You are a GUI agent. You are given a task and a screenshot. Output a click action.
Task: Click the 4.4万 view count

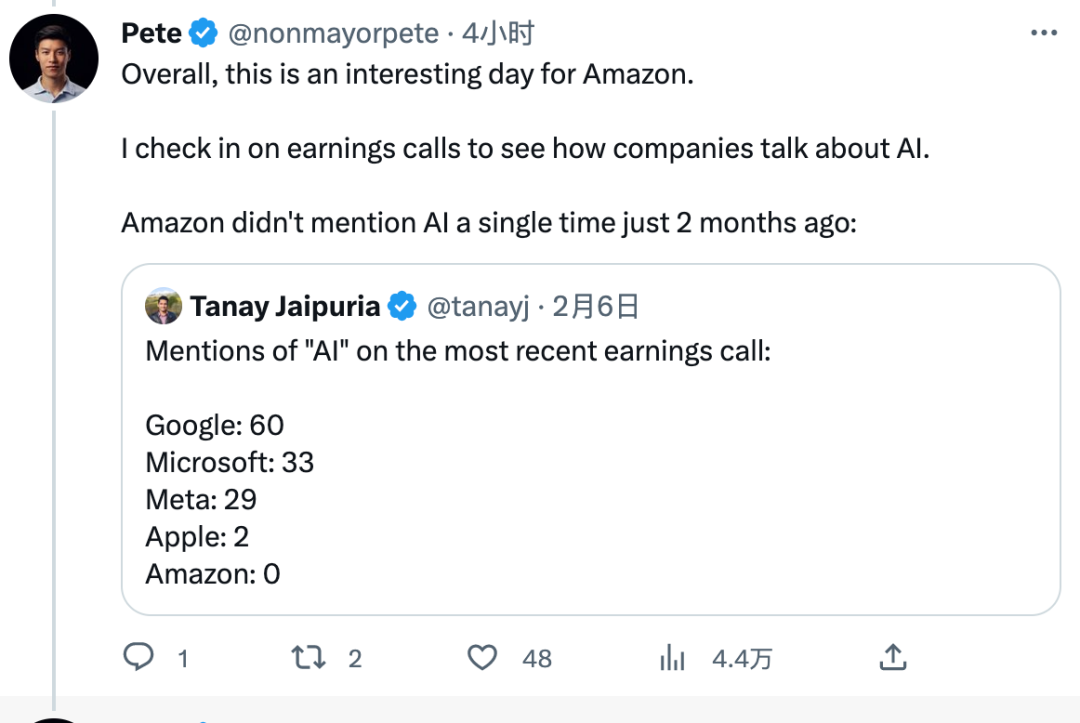click(x=741, y=658)
